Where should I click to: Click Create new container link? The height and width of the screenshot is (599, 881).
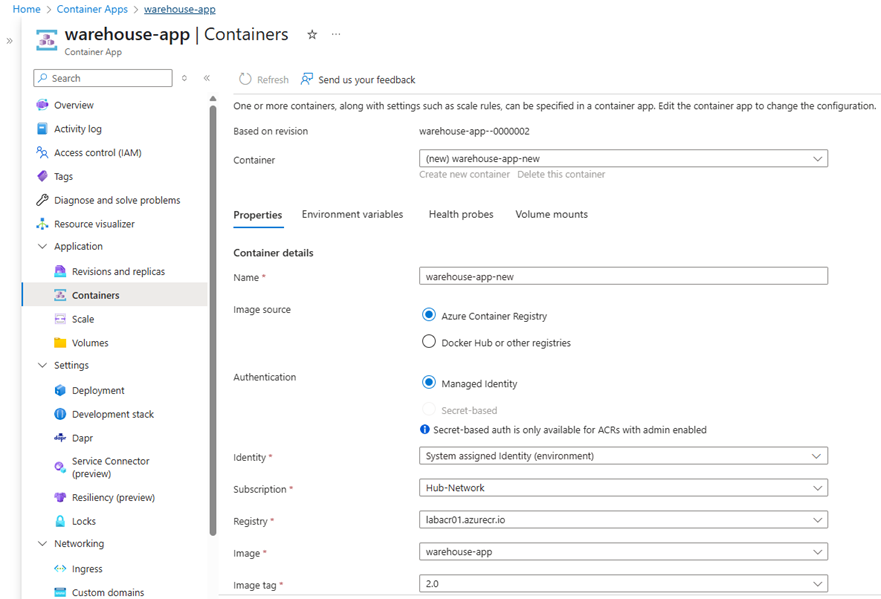(x=464, y=174)
